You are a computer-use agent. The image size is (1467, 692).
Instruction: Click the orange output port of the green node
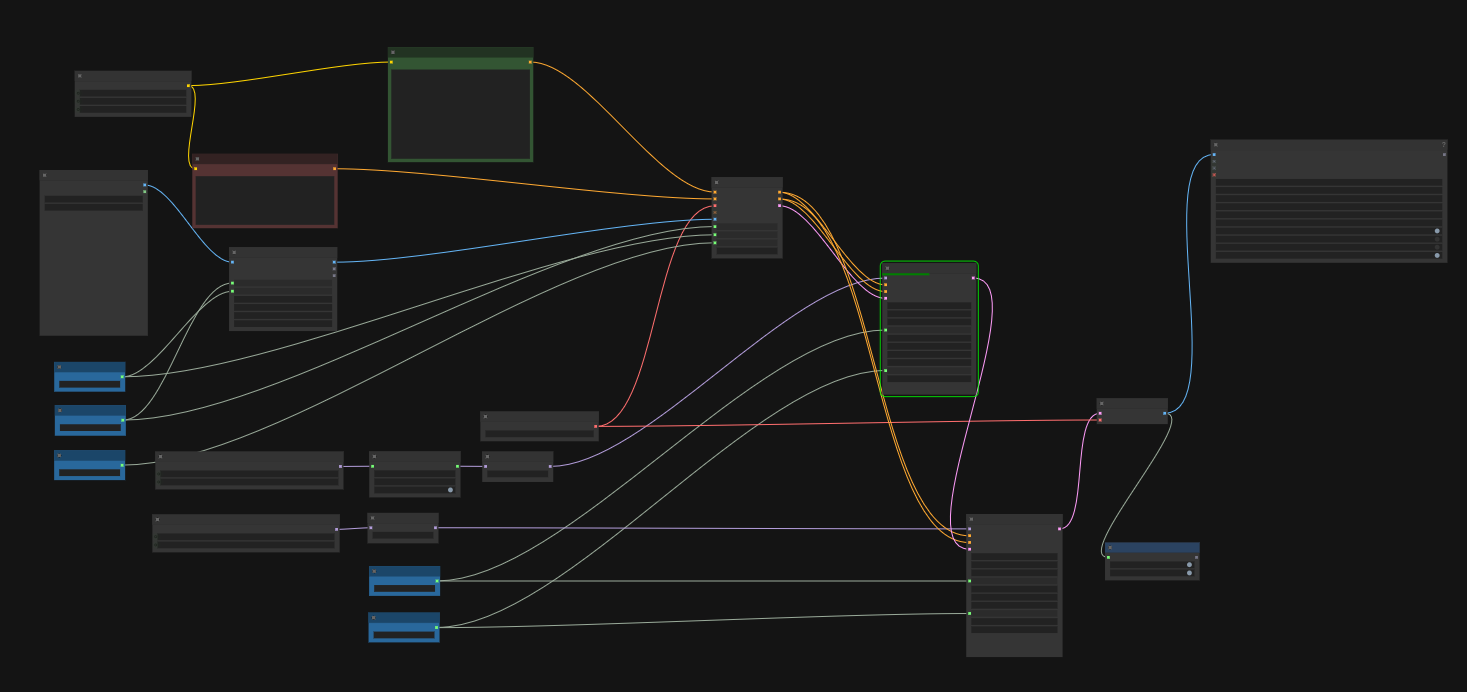(530, 62)
